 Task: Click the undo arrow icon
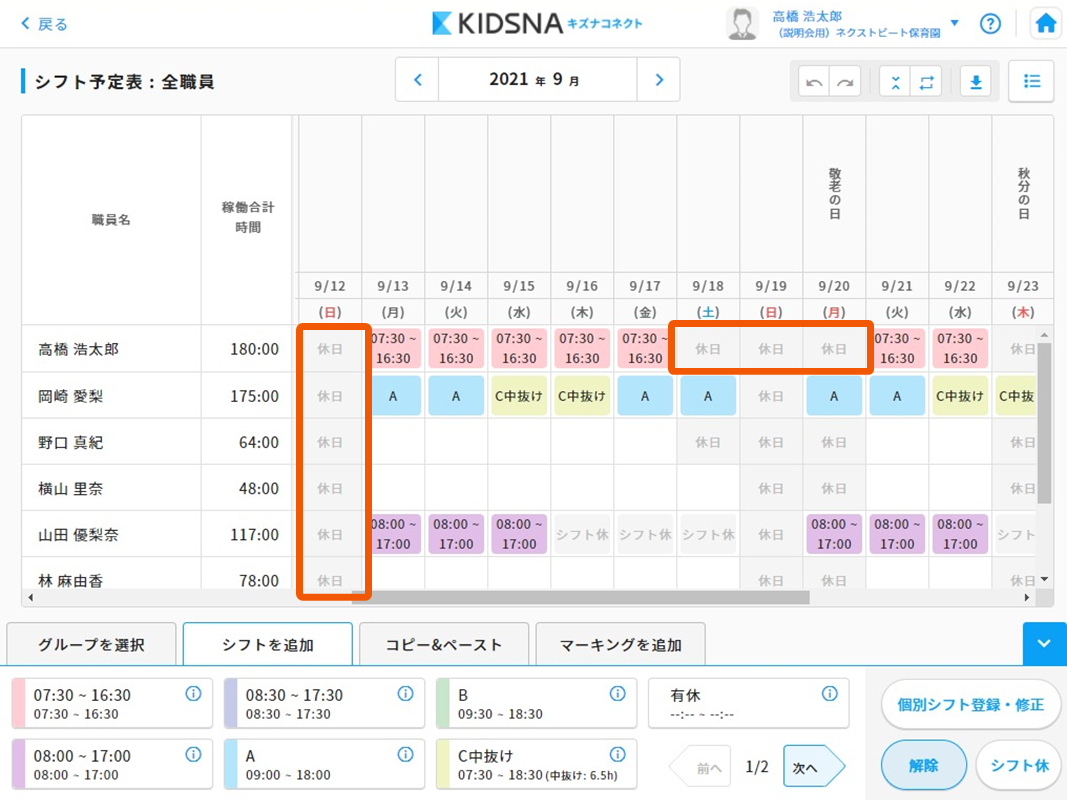815,82
